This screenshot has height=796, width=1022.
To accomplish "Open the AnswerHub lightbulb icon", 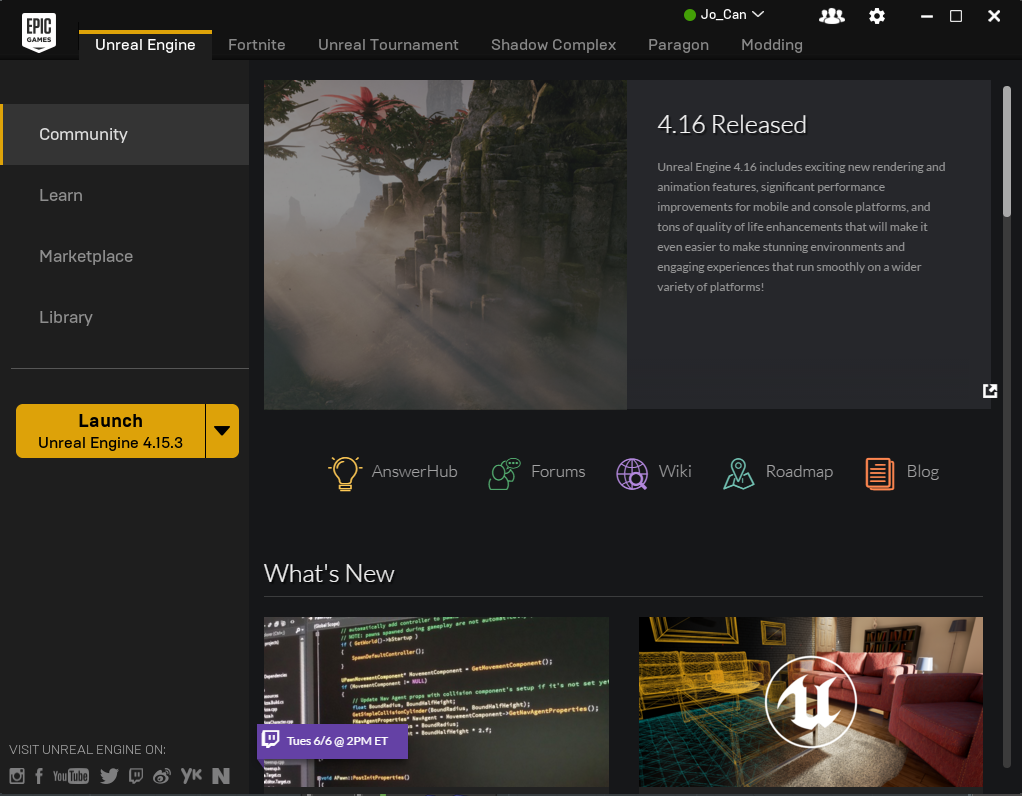I will point(345,473).
